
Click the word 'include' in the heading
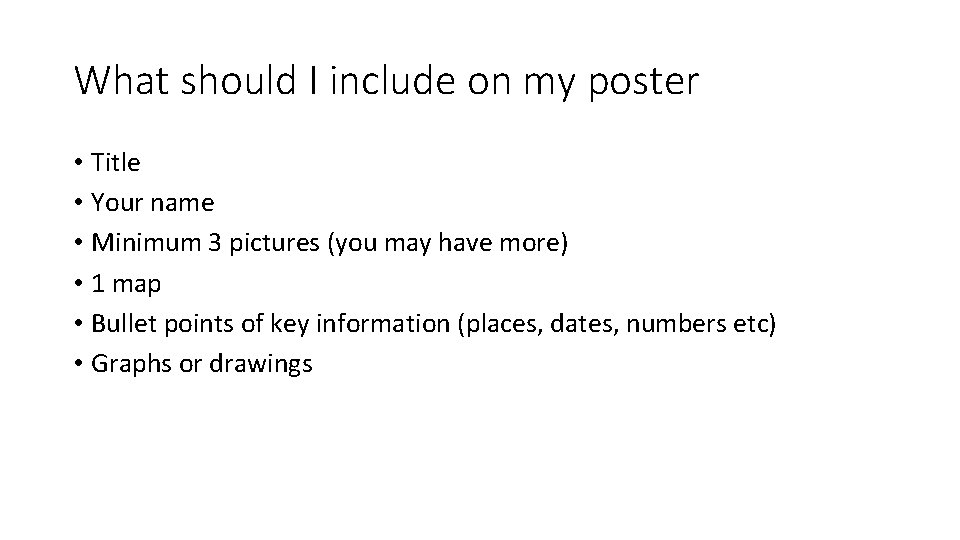coord(392,81)
